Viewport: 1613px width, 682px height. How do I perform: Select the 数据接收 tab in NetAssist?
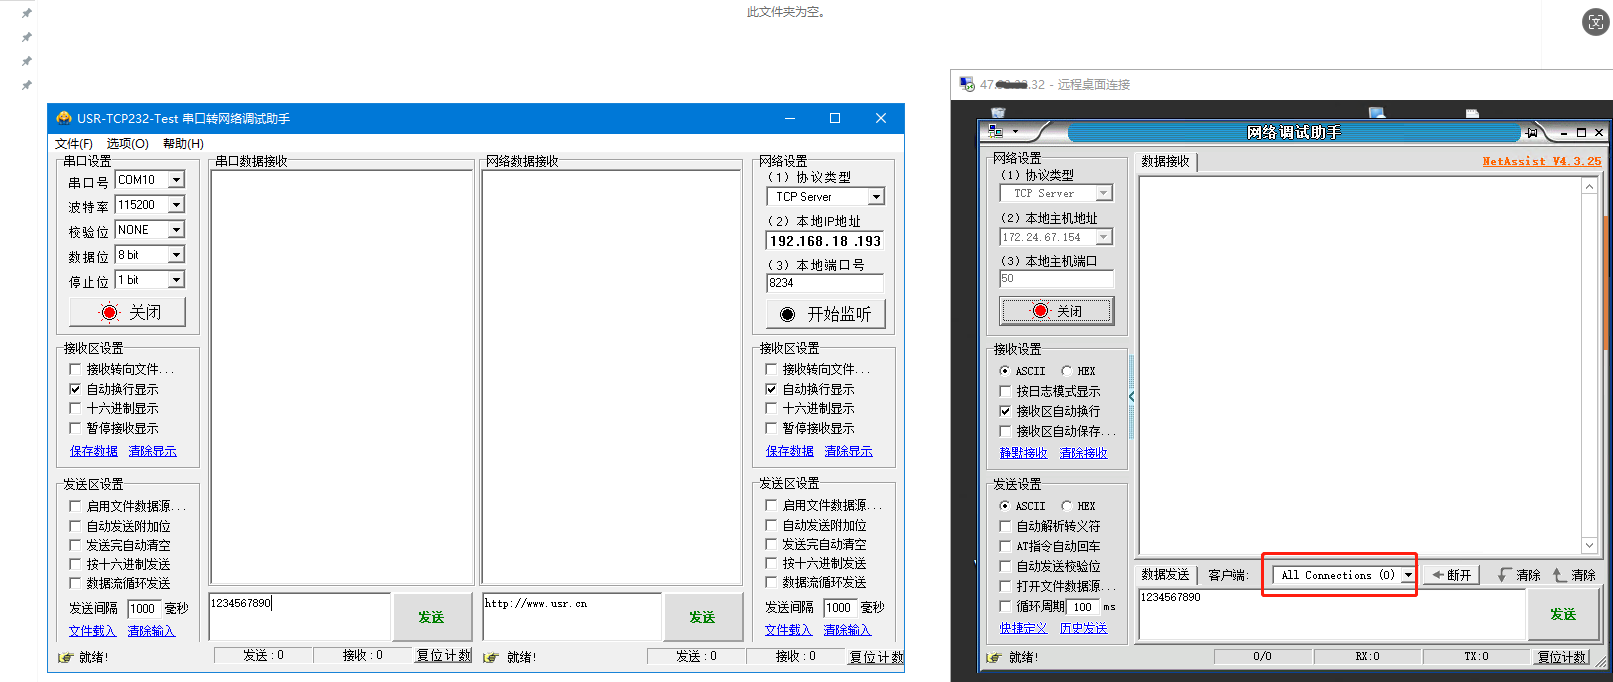pyautogui.click(x=1165, y=161)
